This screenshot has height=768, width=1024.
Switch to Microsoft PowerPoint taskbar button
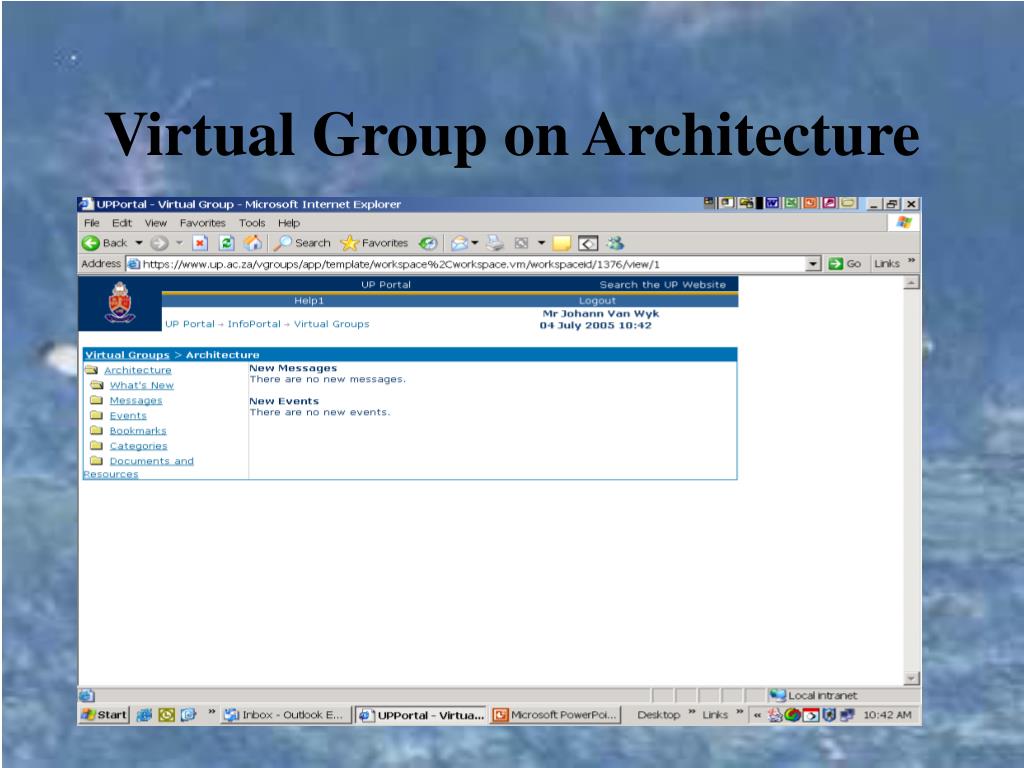555,715
